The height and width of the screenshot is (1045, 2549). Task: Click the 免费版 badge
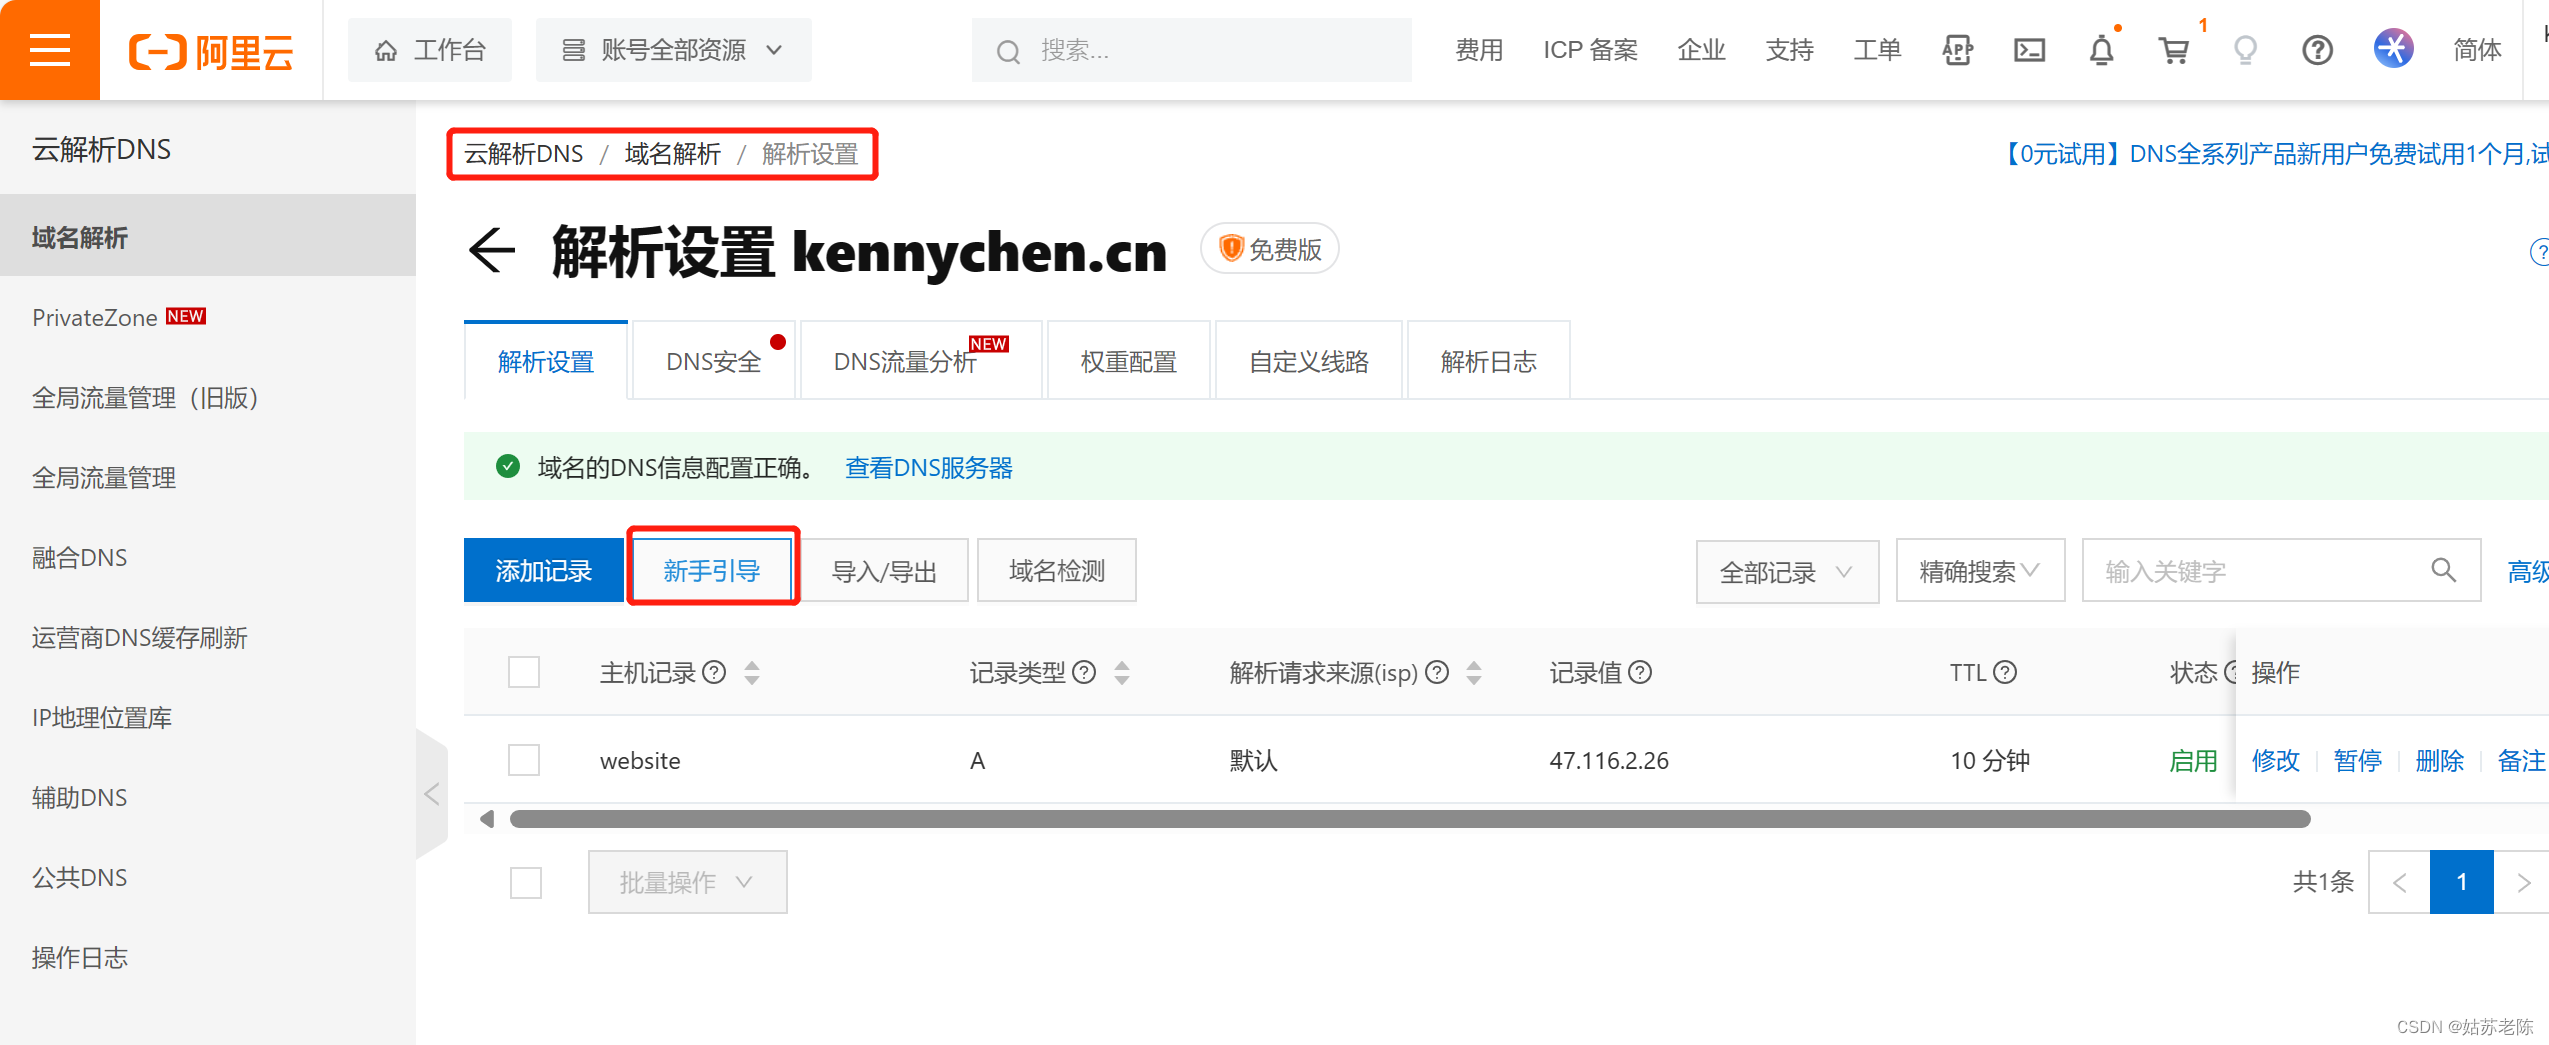click(1269, 249)
